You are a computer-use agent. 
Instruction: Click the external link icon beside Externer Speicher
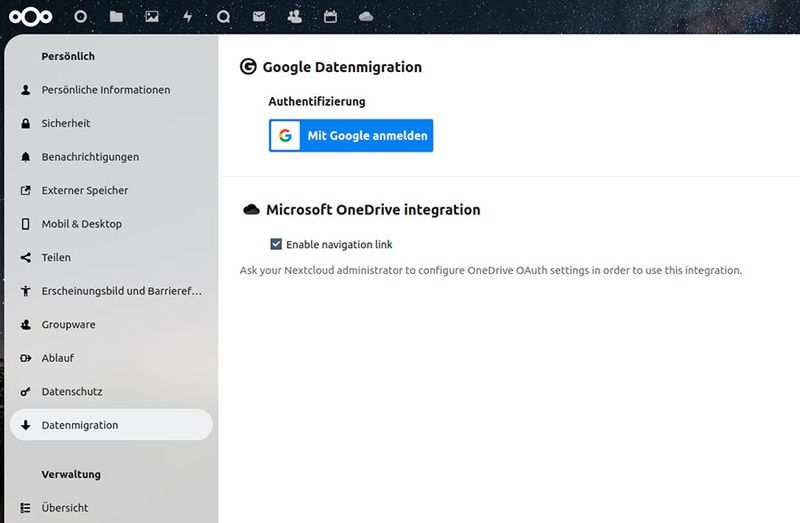pyautogui.click(x=26, y=190)
